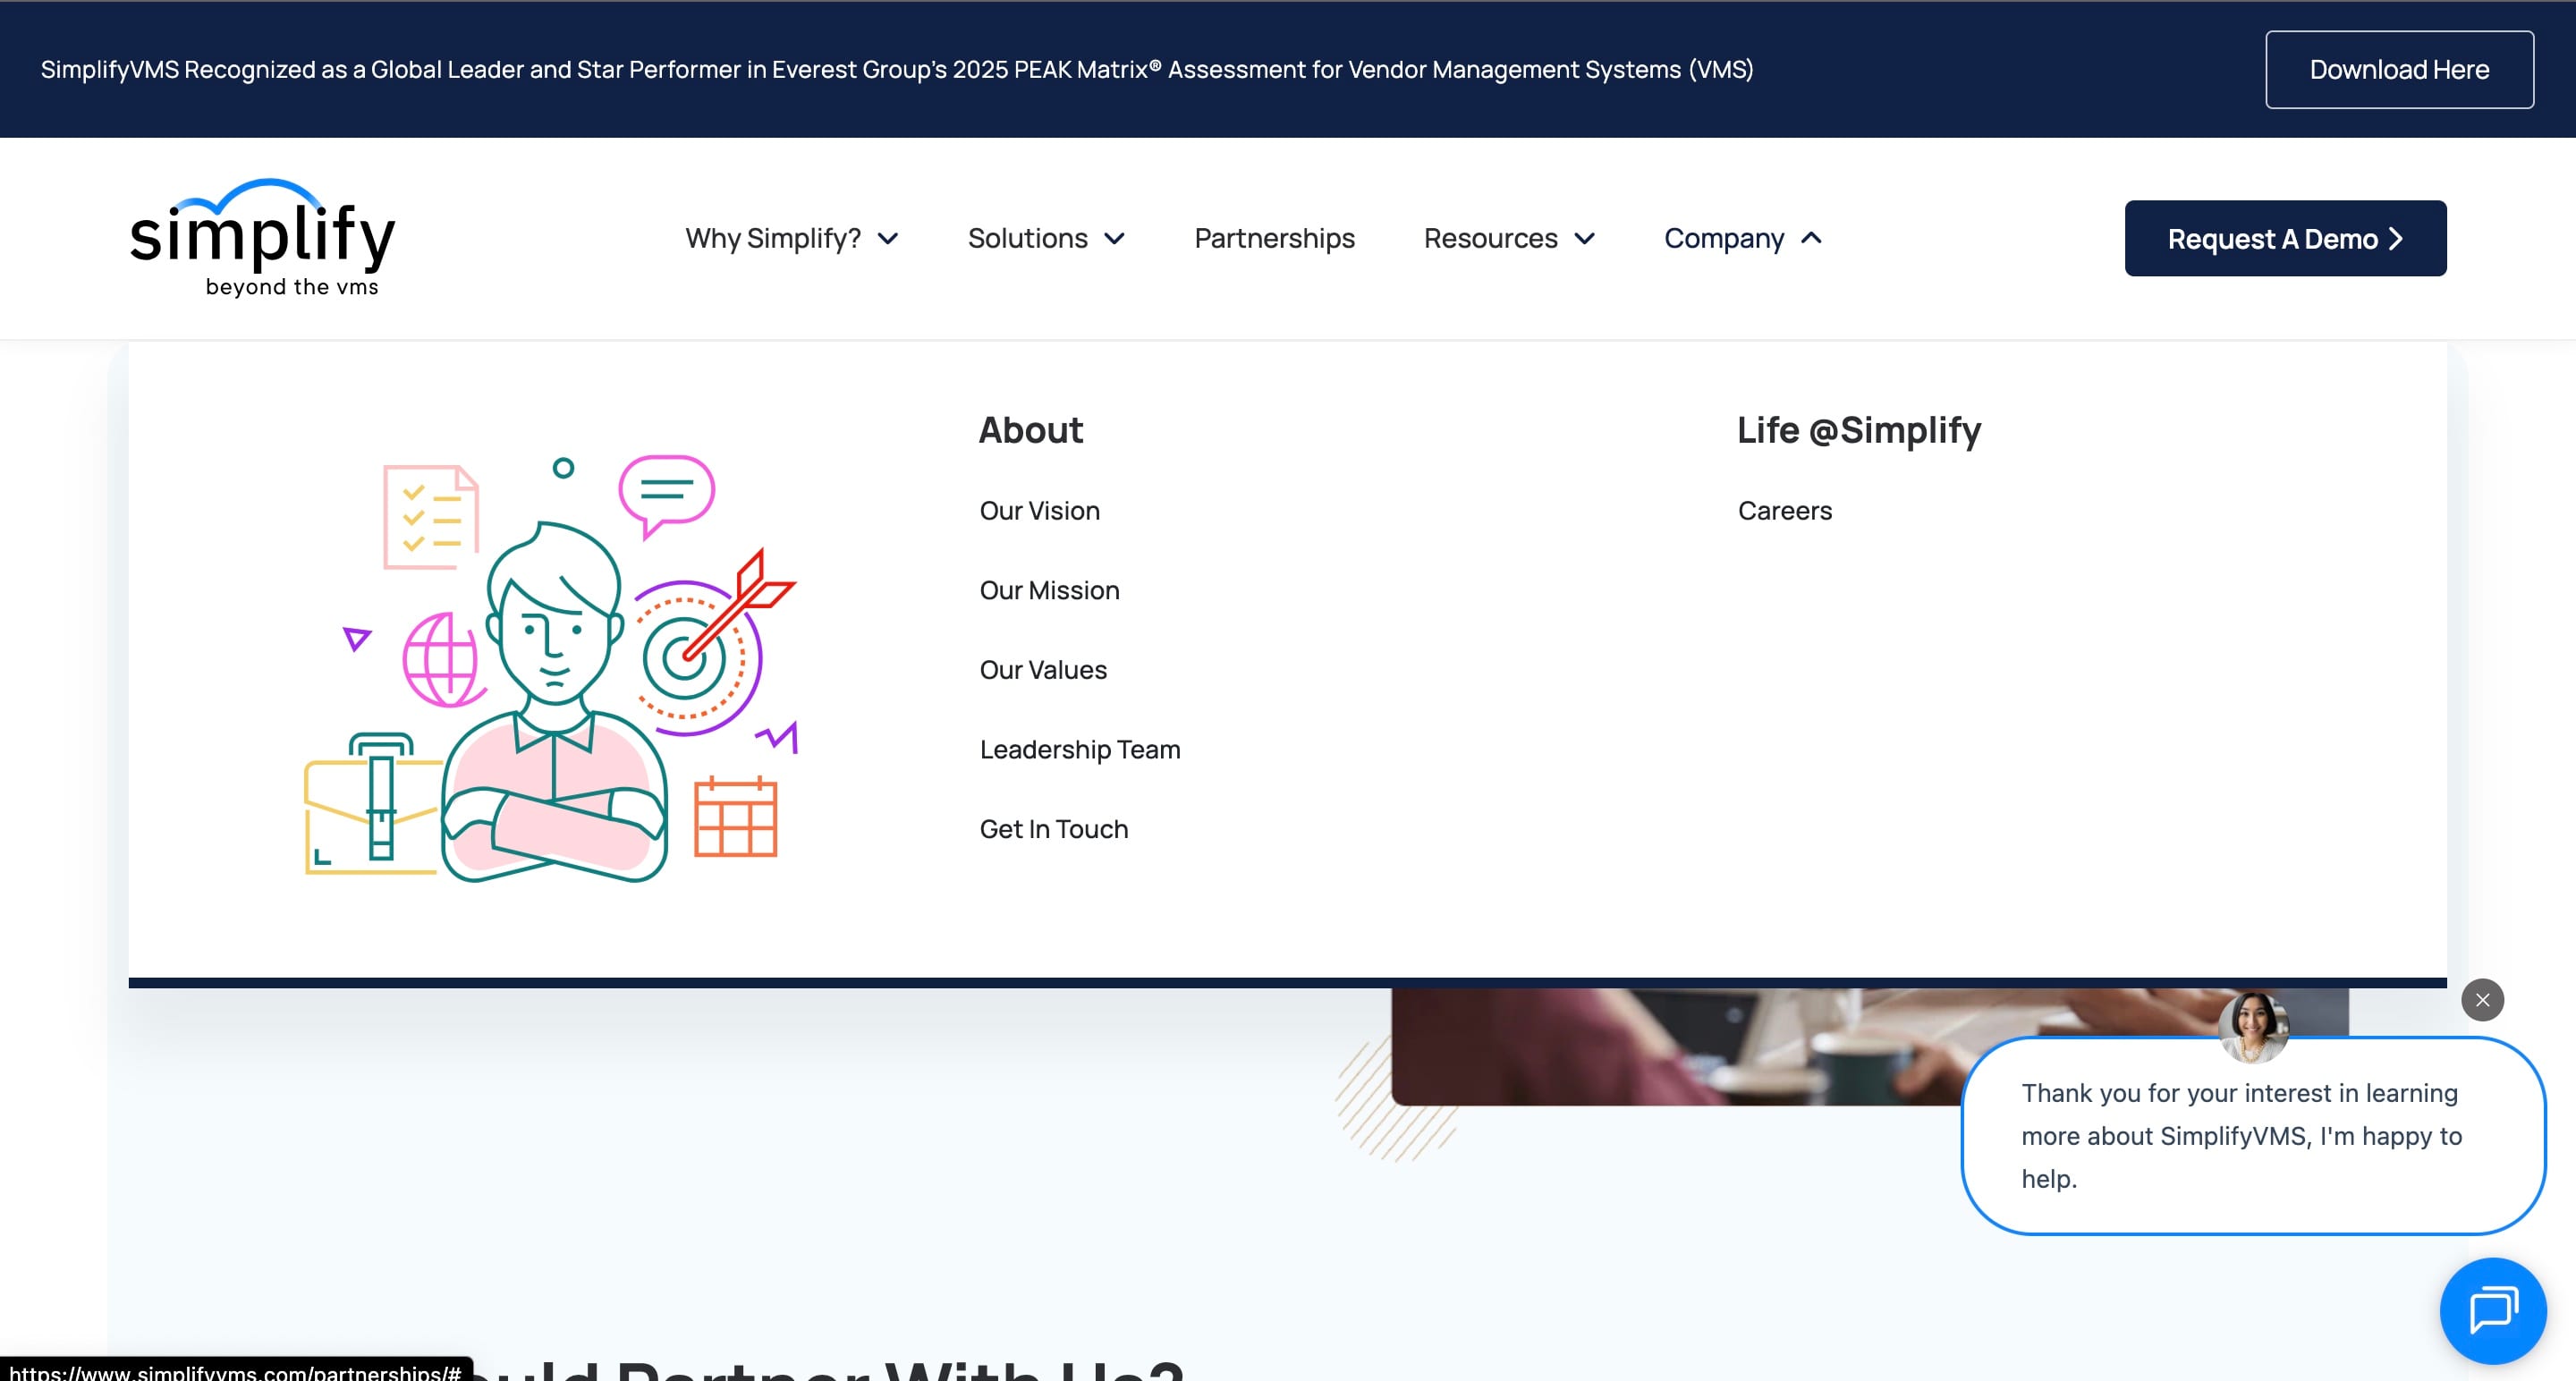Open the Our Vision link
2576x1381 pixels.
pos(1039,511)
